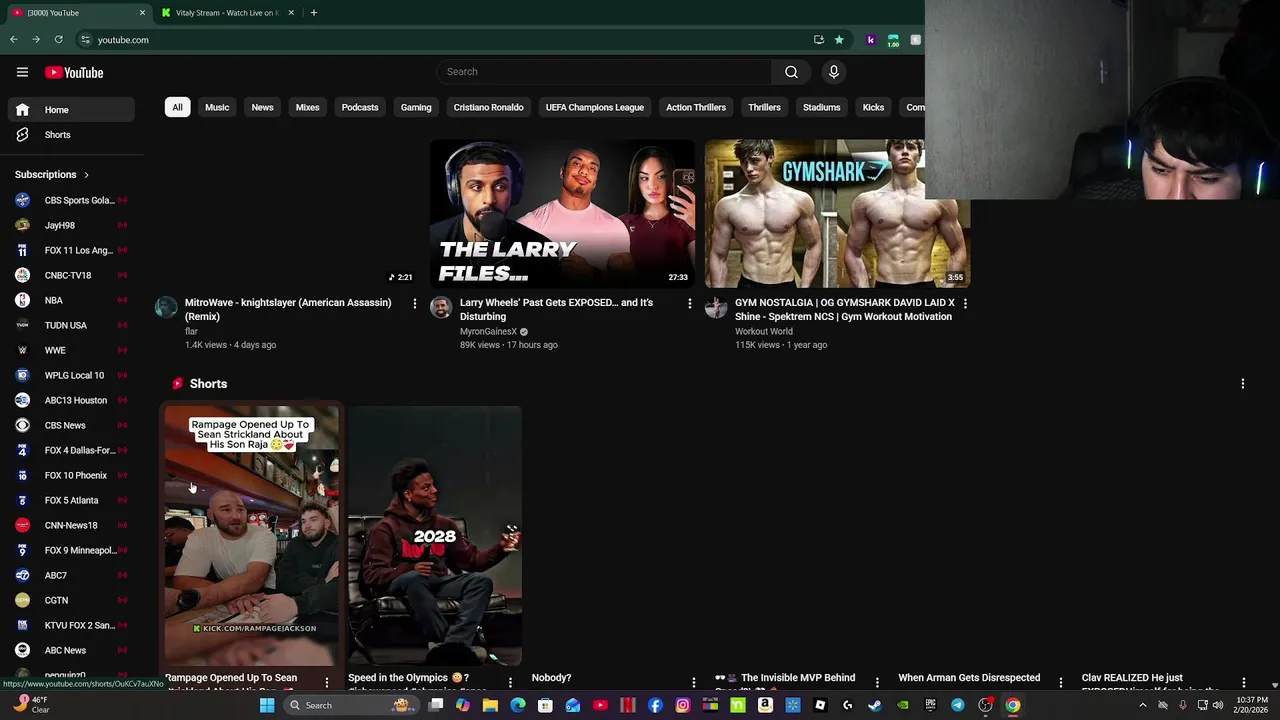The image size is (1280, 720).
Task: Click the Windows taskbar Search box
Action: tap(351, 705)
